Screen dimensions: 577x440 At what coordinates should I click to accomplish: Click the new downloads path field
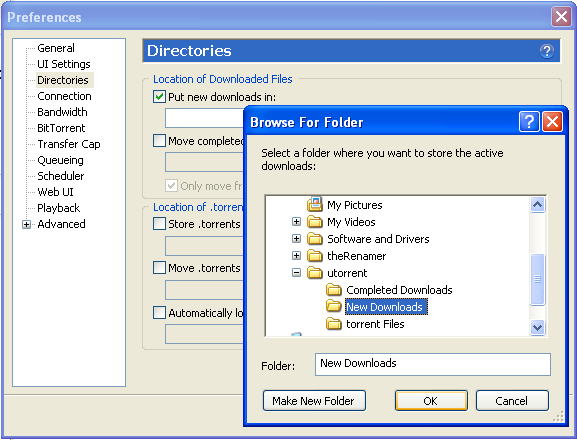click(x=204, y=118)
